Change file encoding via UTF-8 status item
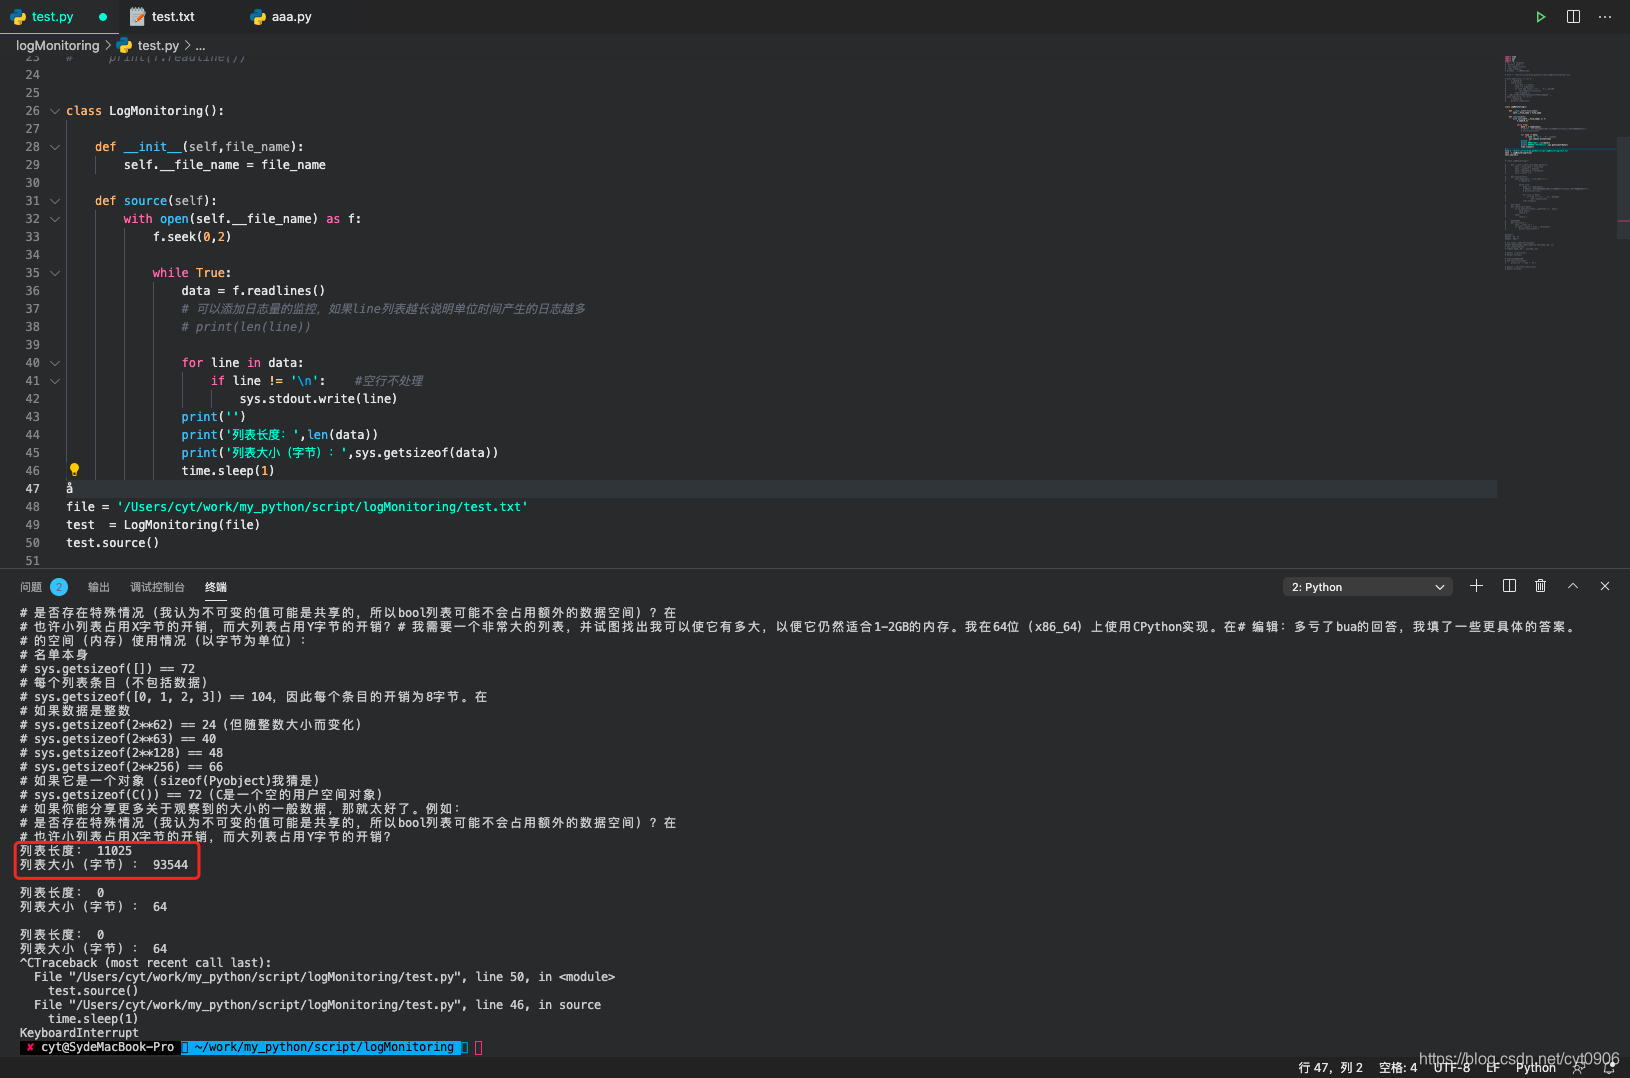The height and width of the screenshot is (1078, 1630). (x=1452, y=1068)
